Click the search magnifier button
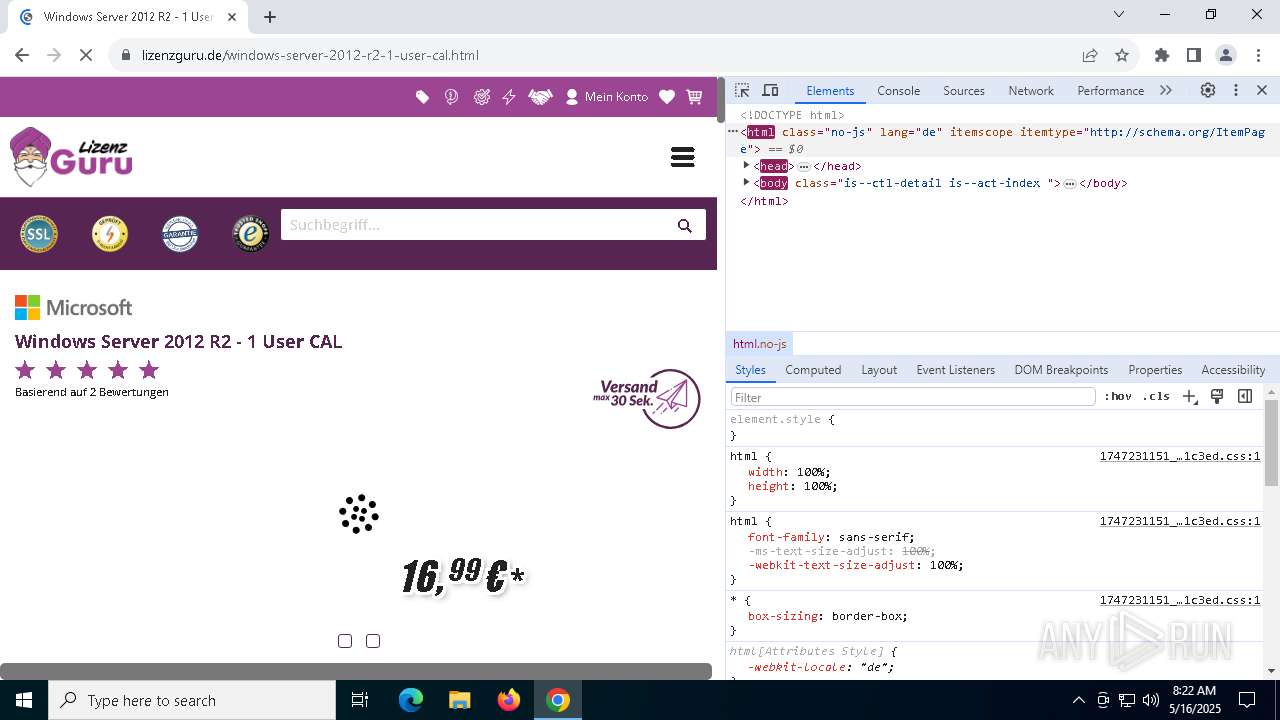1280x720 pixels. click(685, 225)
